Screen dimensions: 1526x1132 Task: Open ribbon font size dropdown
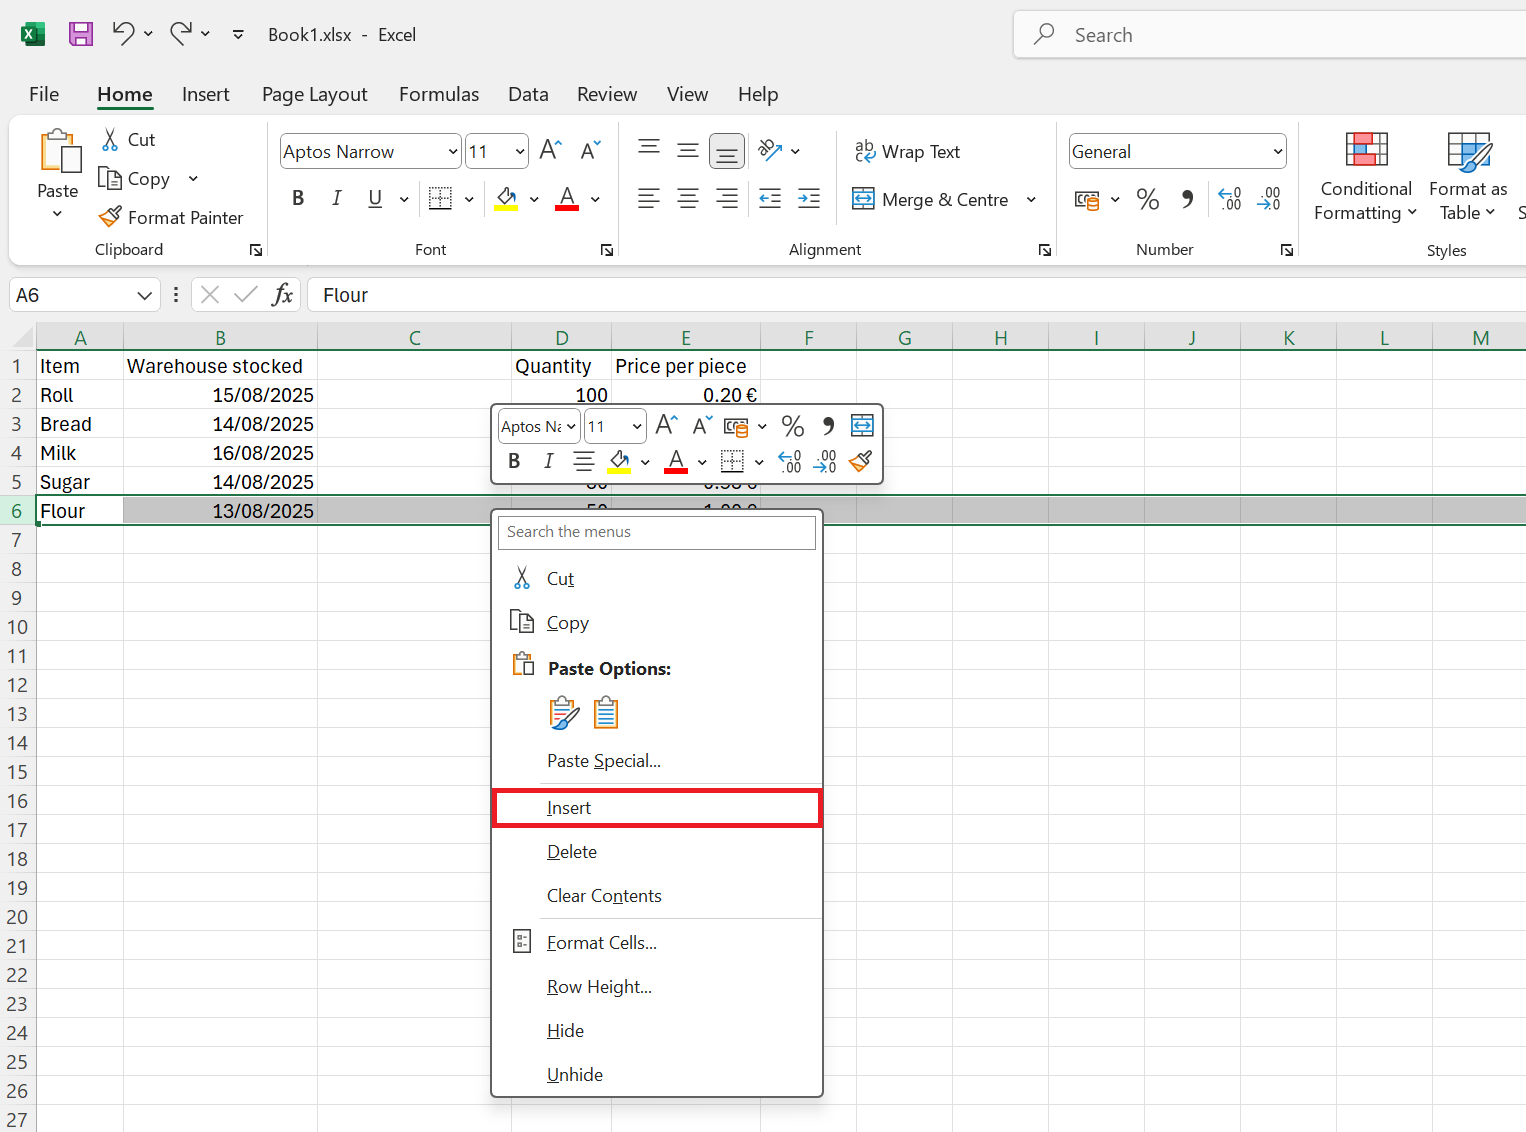[520, 152]
